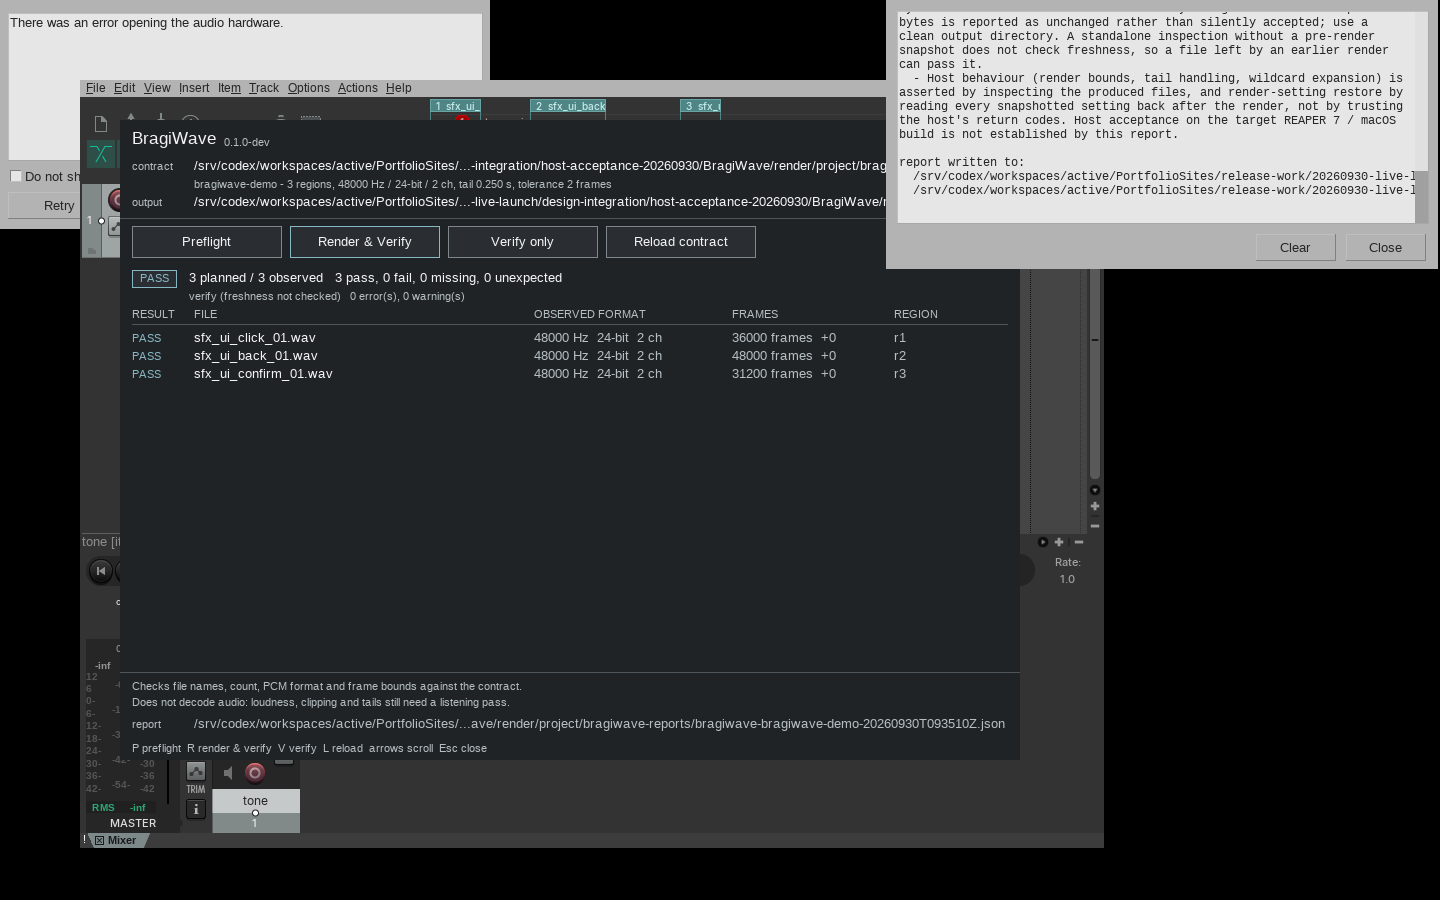Click vertical zoom in plus icon
The height and width of the screenshot is (900, 1440).
pyautogui.click(x=1095, y=507)
